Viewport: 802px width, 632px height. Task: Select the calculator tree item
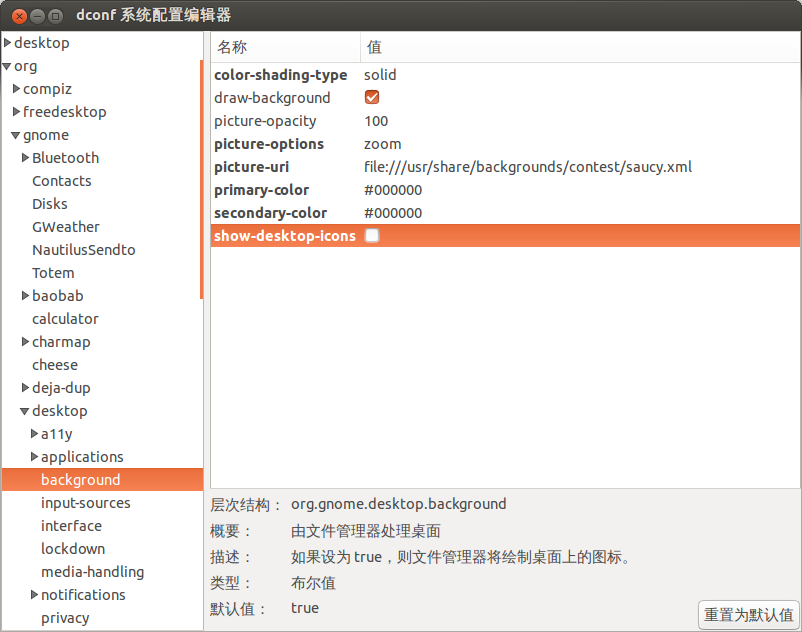coord(65,319)
